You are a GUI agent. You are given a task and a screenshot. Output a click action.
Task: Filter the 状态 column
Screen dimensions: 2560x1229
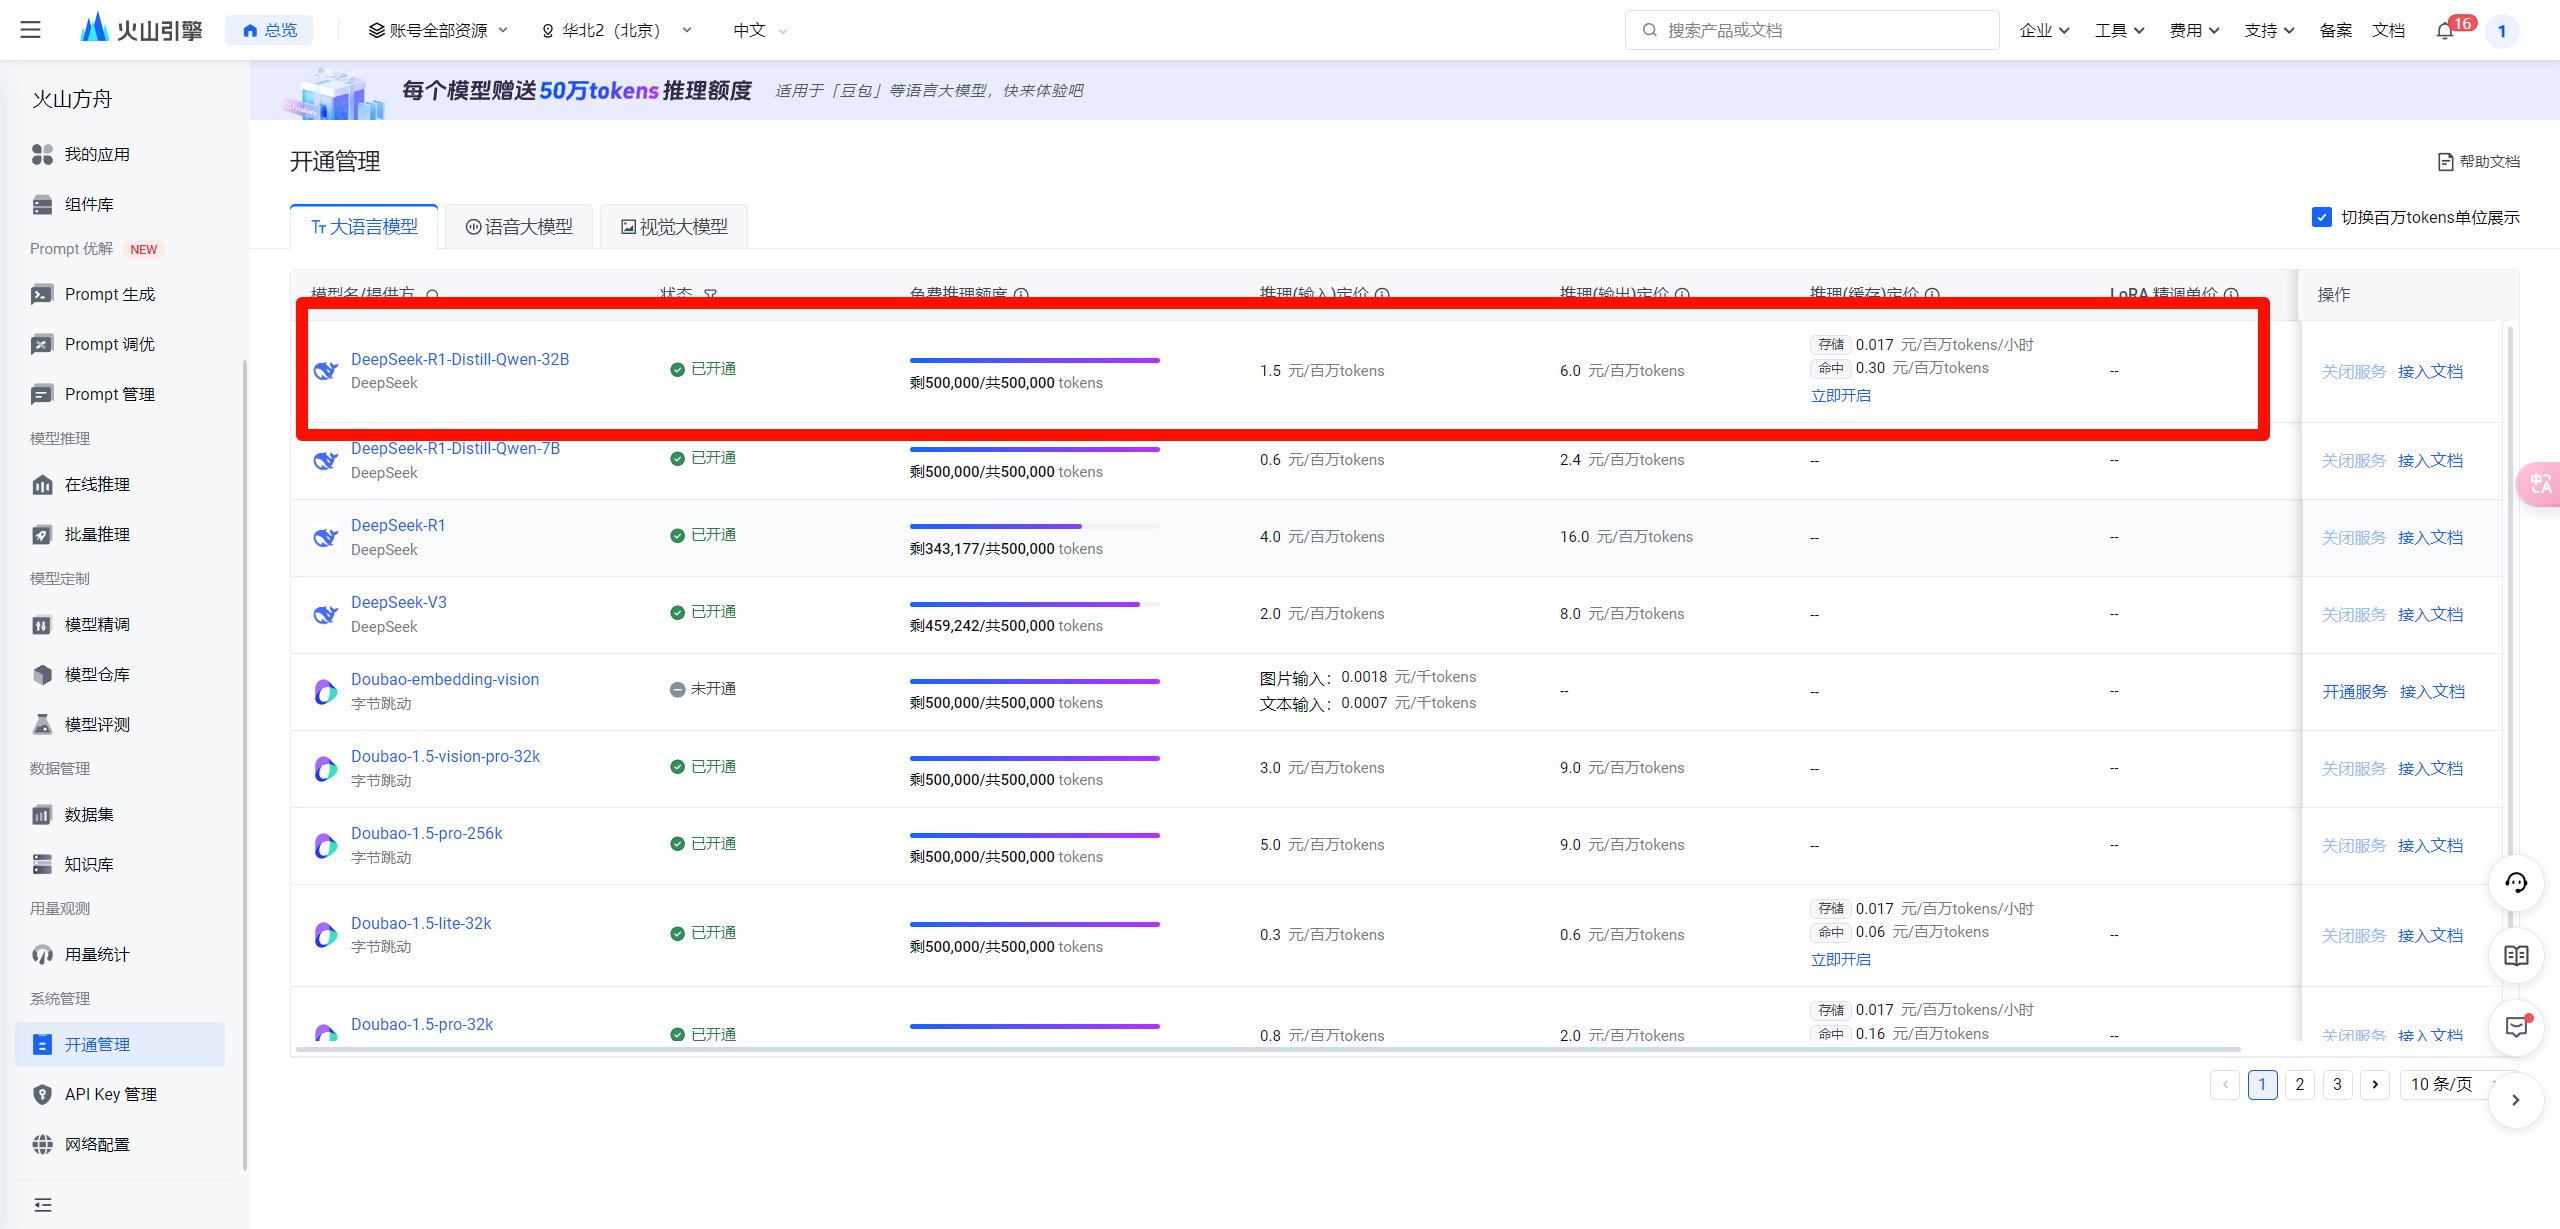[x=710, y=294]
